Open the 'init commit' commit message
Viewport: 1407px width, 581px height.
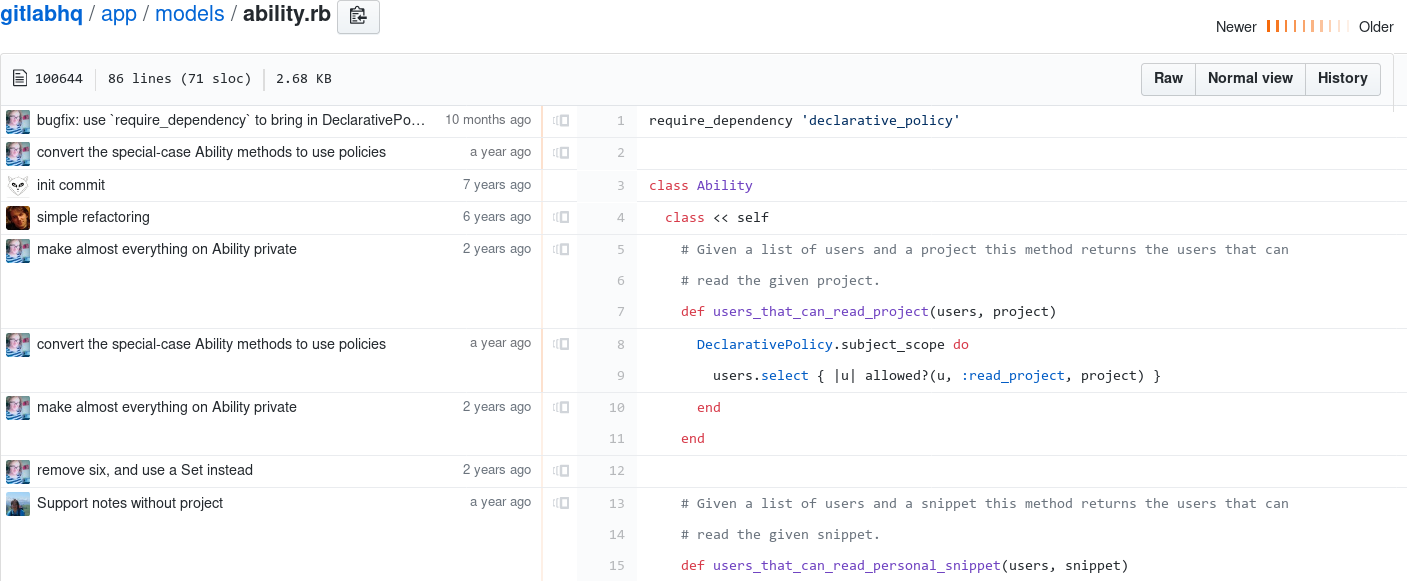(71, 185)
